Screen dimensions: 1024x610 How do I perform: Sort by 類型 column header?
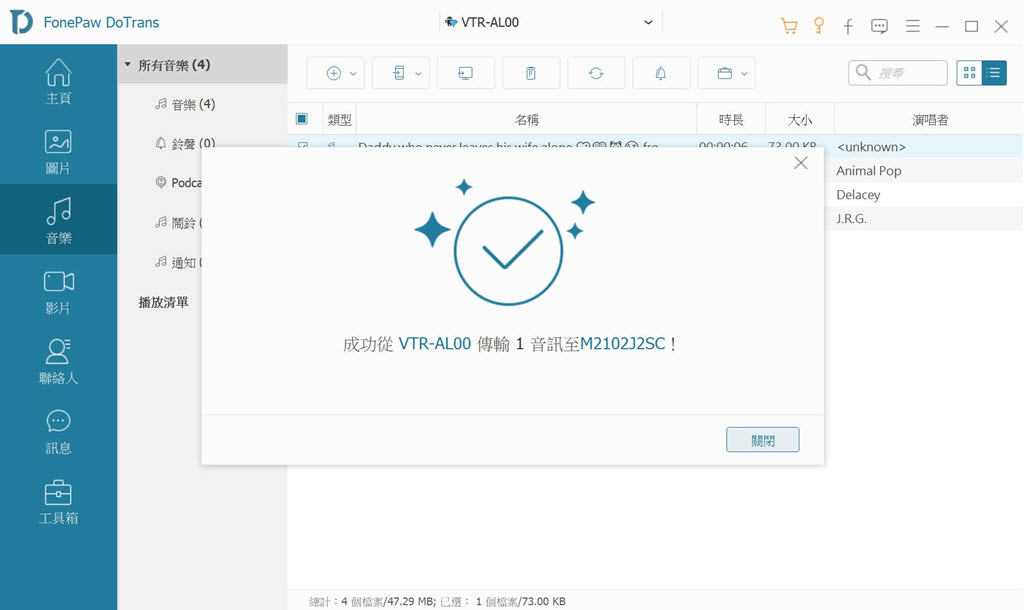click(x=340, y=120)
